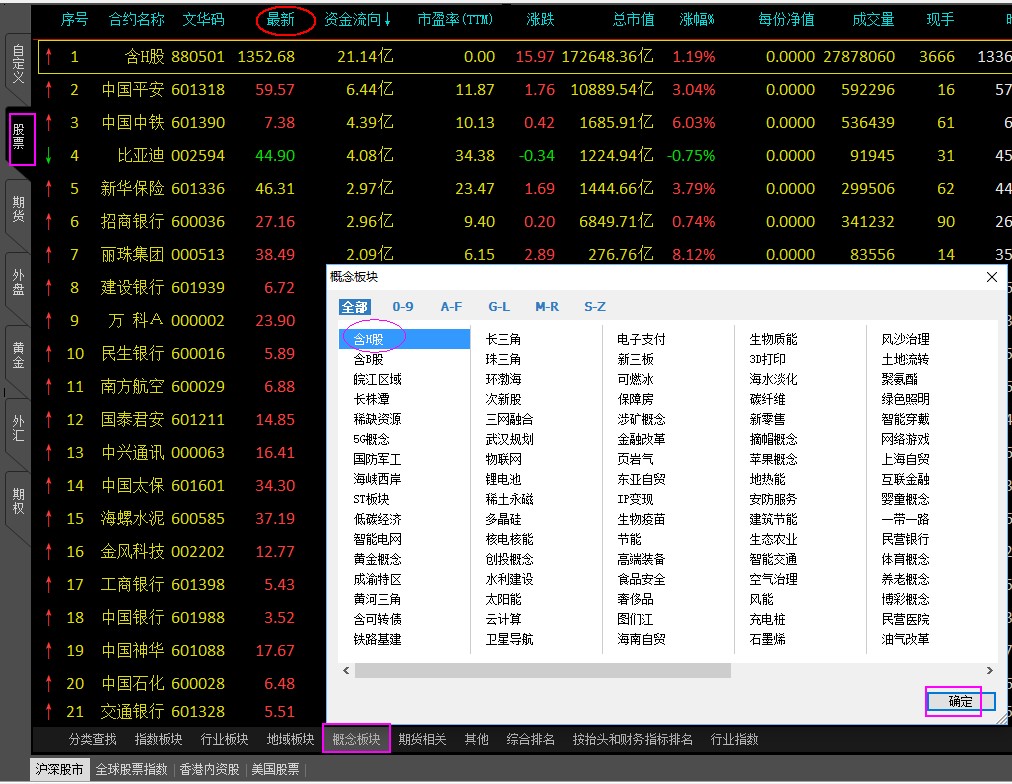Click the red up arrow for 含H股 row
The height and width of the screenshot is (784, 1012).
(47, 57)
